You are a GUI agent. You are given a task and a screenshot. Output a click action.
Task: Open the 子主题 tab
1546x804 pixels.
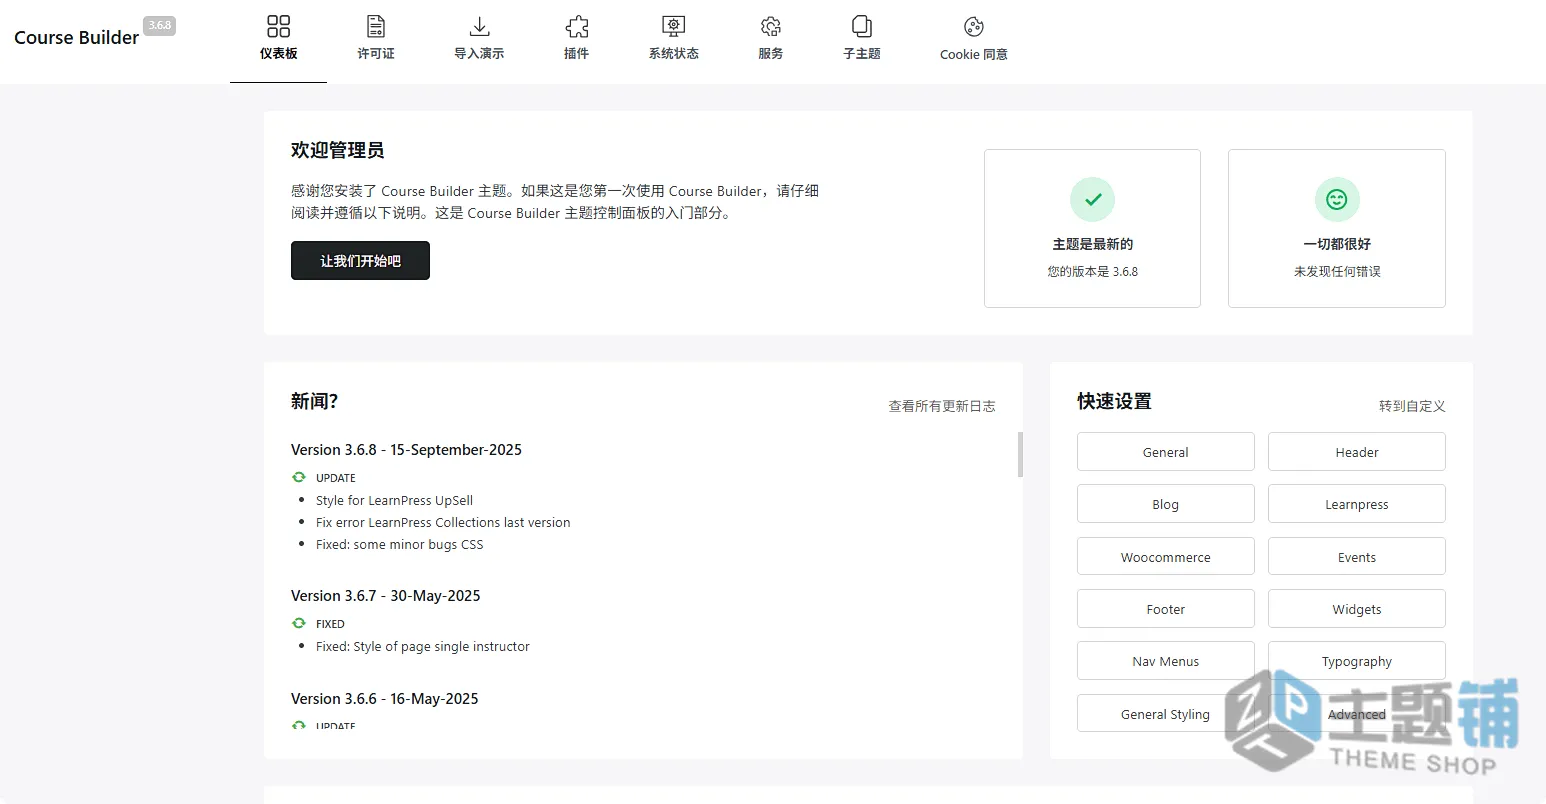(x=861, y=41)
